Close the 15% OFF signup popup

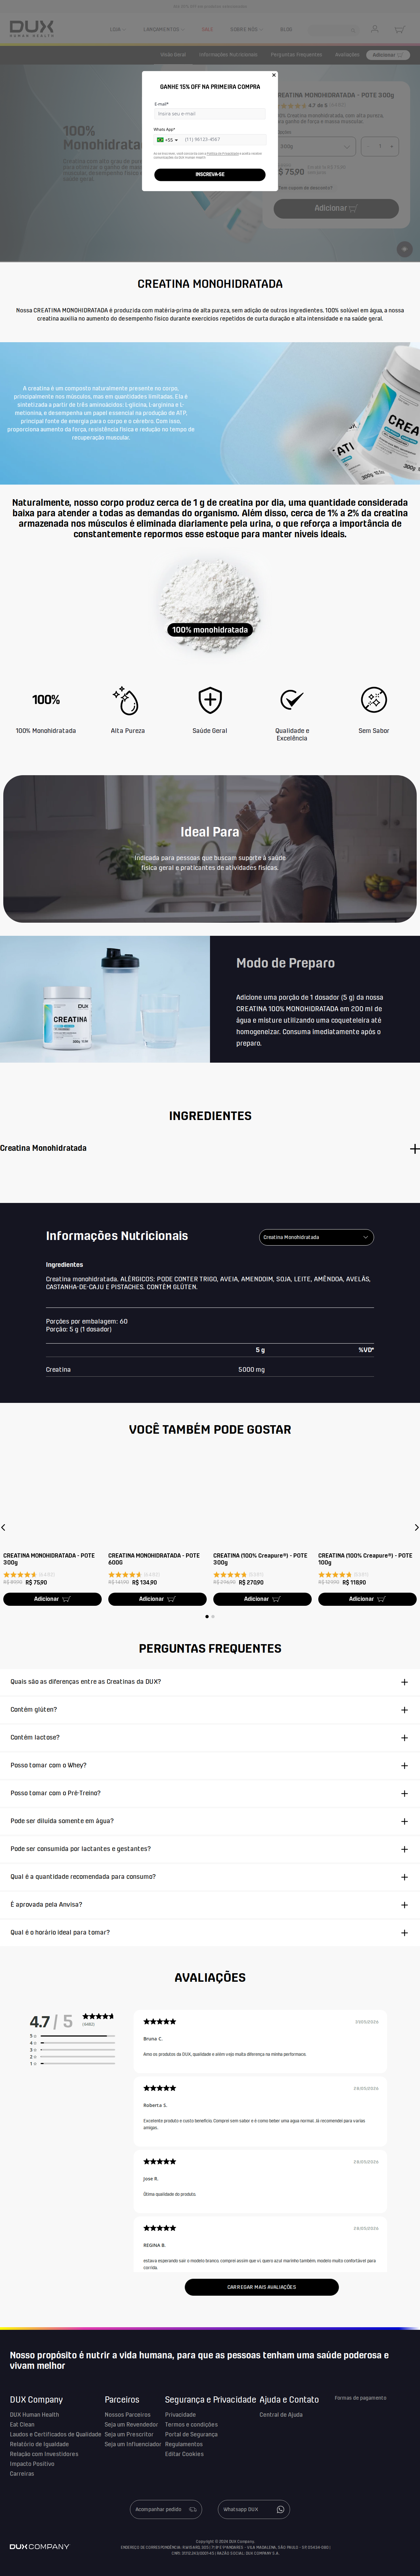tap(274, 75)
